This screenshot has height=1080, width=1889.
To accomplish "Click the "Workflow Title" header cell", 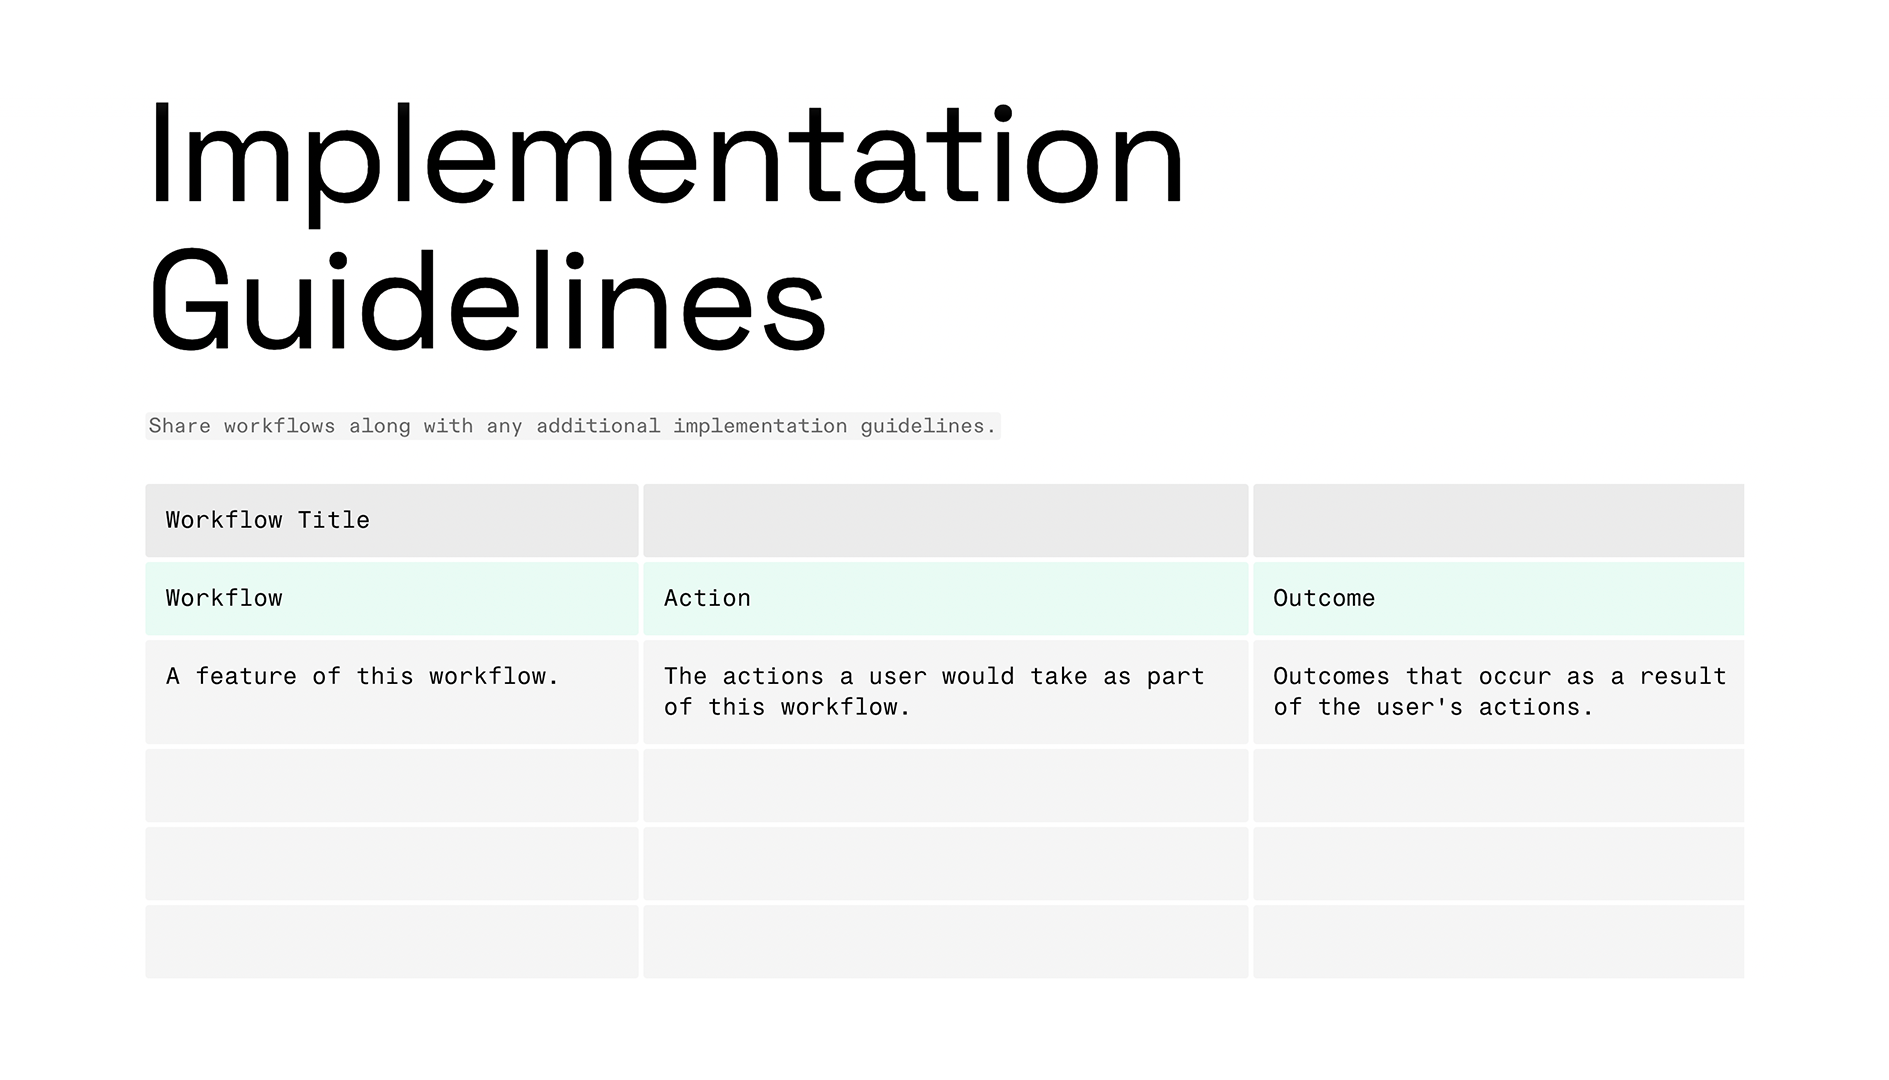I will click(x=391, y=520).
